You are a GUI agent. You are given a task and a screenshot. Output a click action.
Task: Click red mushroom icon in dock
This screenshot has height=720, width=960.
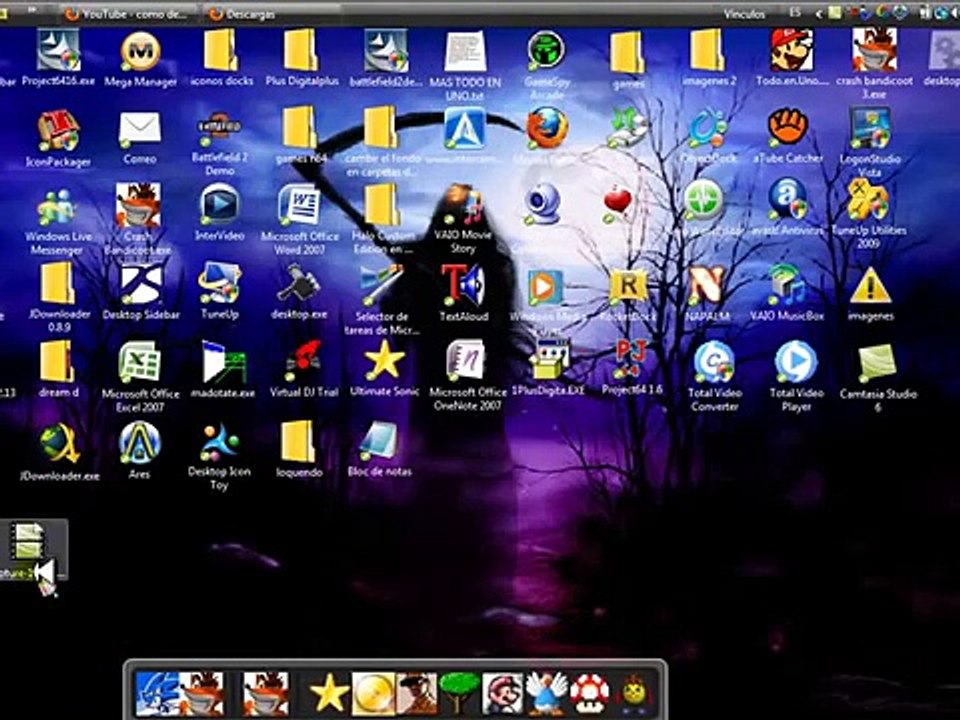pyautogui.click(x=590, y=694)
